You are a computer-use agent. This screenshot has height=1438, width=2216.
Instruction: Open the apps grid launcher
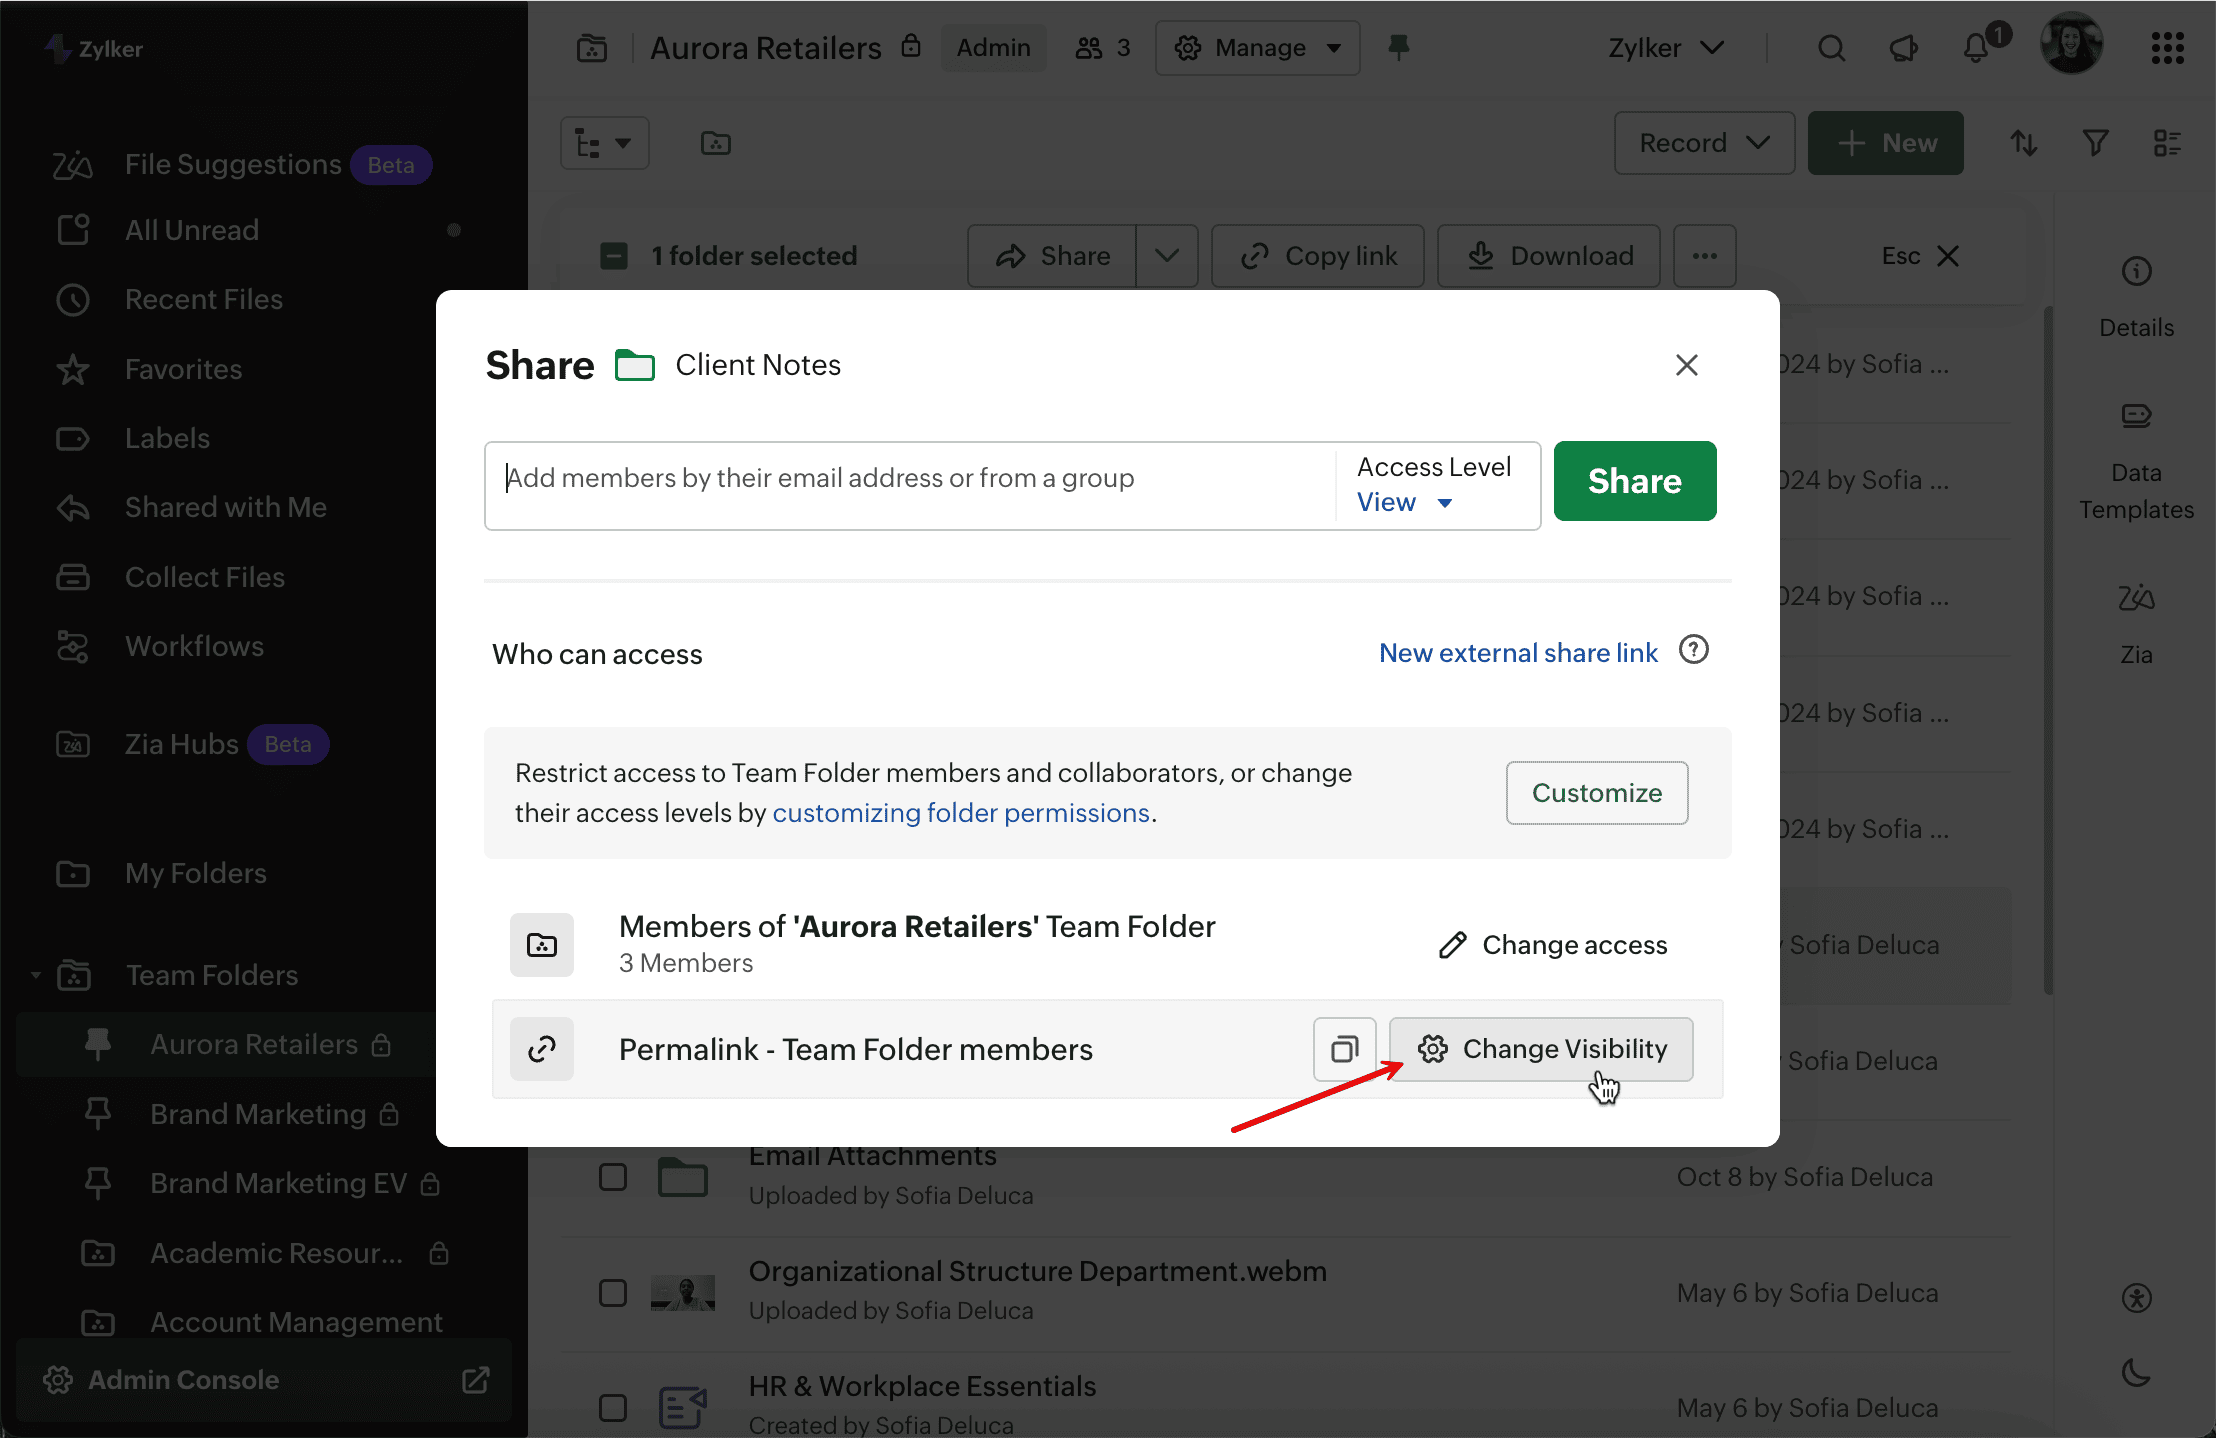pyautogui.click(x=2167, y=48)
